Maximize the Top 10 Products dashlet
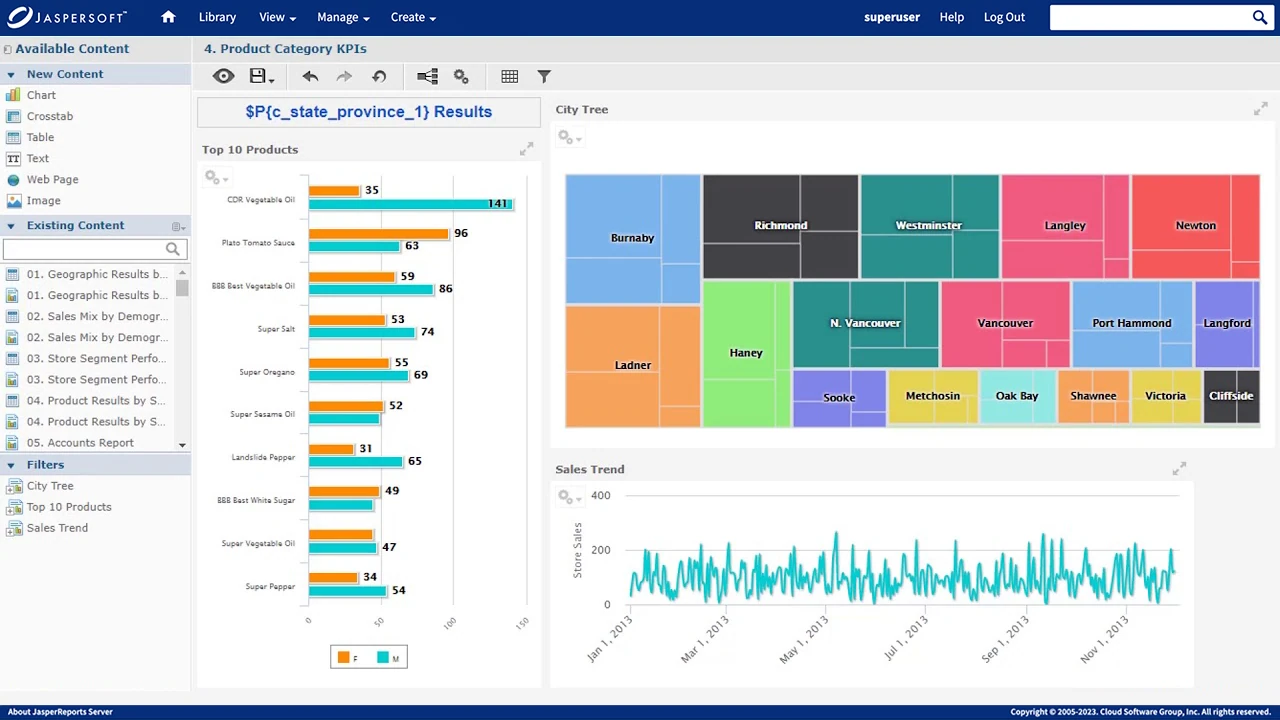Viewport: 1280px width, 720px height. (526, 149)
